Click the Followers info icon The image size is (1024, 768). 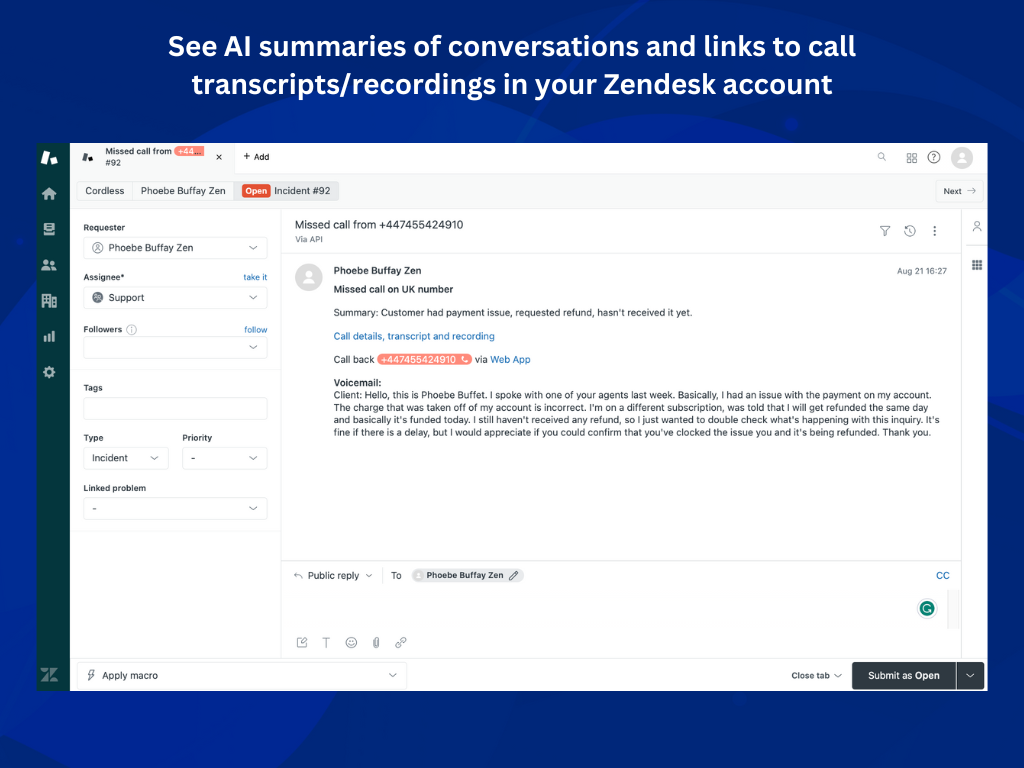pyautogui.click(x=131, y=330)
